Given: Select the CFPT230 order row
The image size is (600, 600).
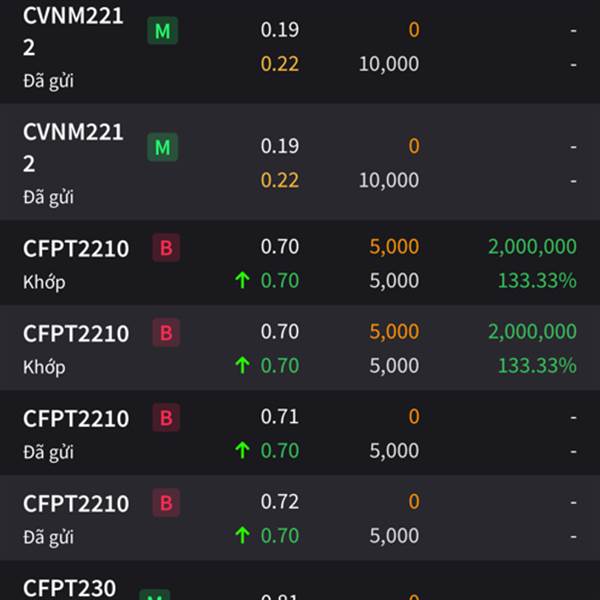Looking at the screenshot, I should [x=300, y=580].
